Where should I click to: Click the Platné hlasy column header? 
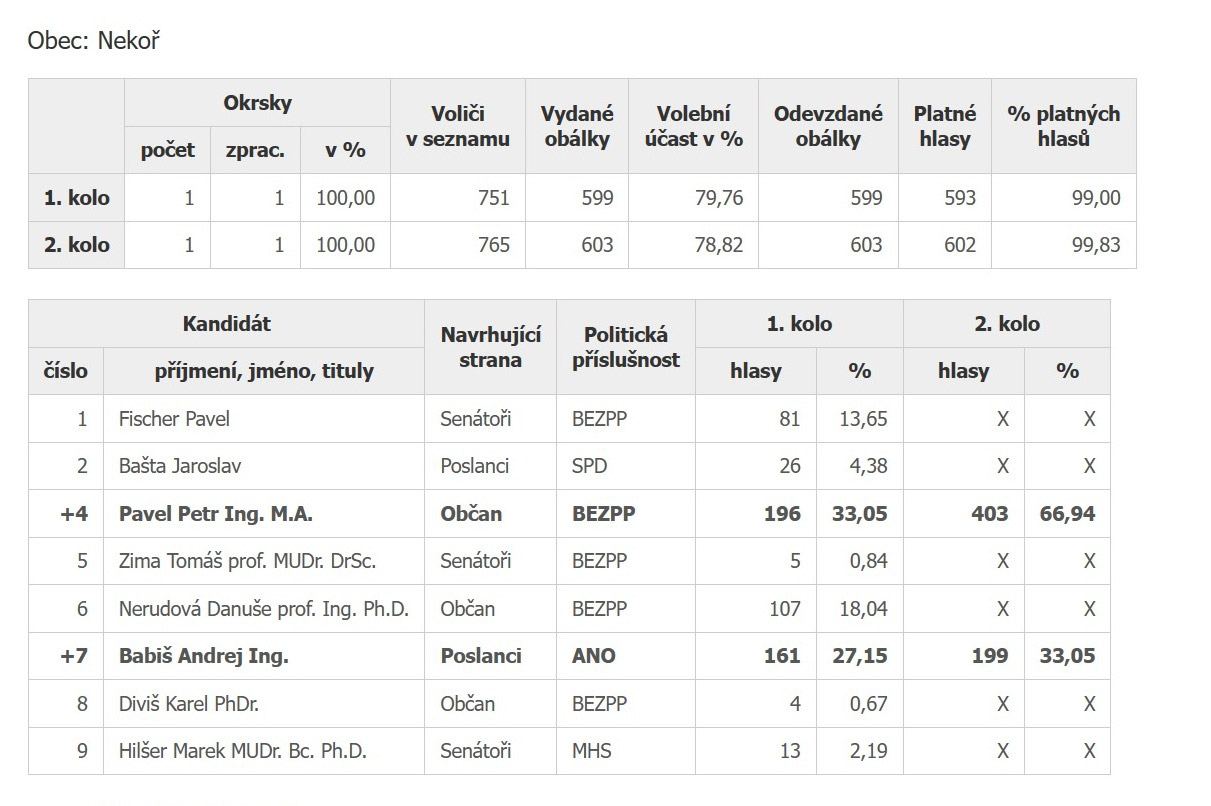click(944, 126)
